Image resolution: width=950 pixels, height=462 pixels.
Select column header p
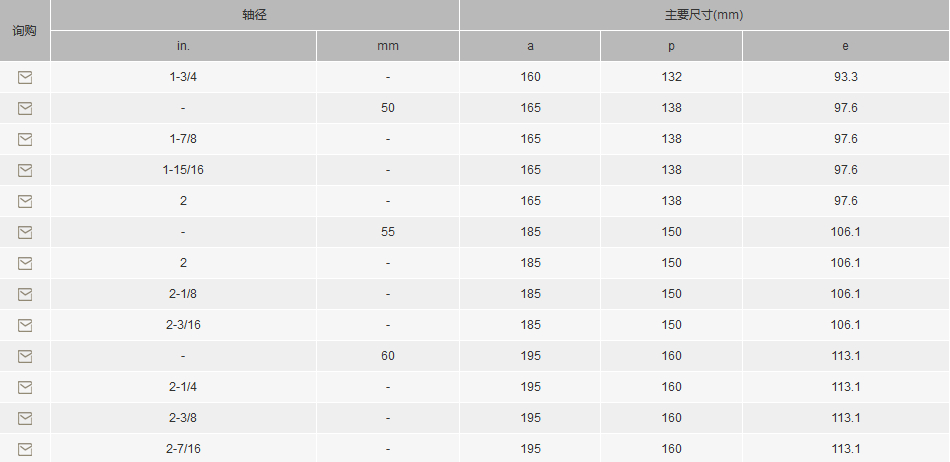(671, 46)
